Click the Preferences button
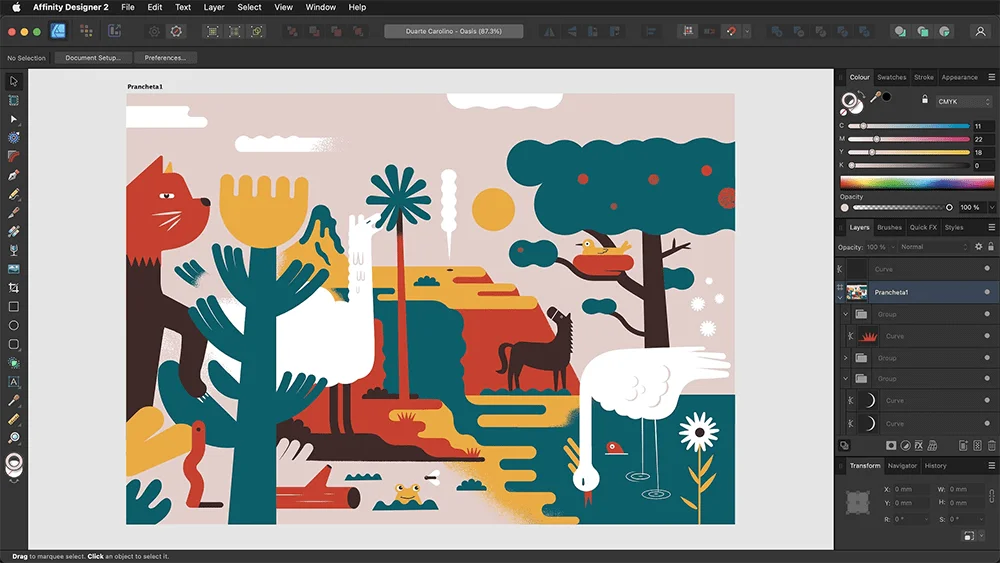Screen dimensions: 1000x563 pyautogui.click(x=164, y=58)
